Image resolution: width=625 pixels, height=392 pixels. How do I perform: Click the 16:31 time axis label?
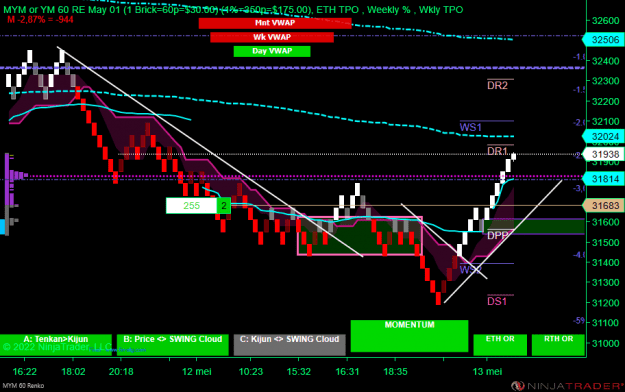(x=347, y=372)
